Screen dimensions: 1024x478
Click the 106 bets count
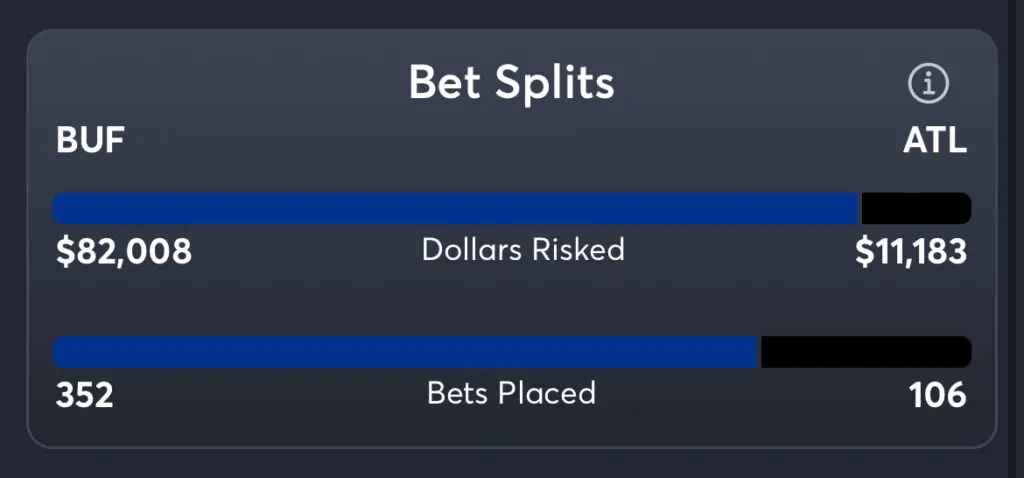(937, 396)
